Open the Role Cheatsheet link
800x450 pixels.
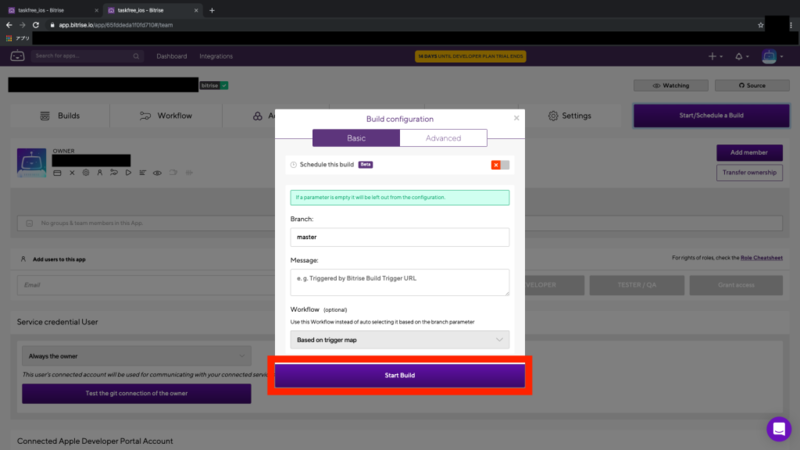pos(761,258)
